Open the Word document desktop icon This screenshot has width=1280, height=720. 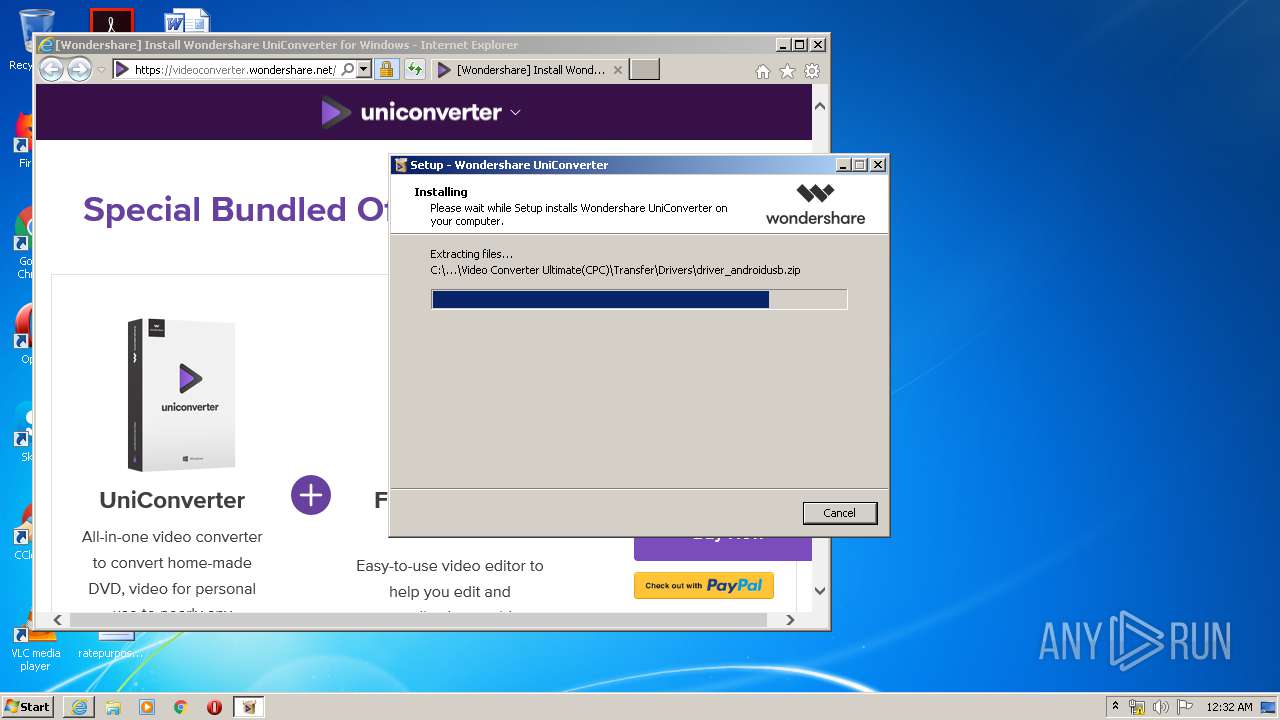188,20
